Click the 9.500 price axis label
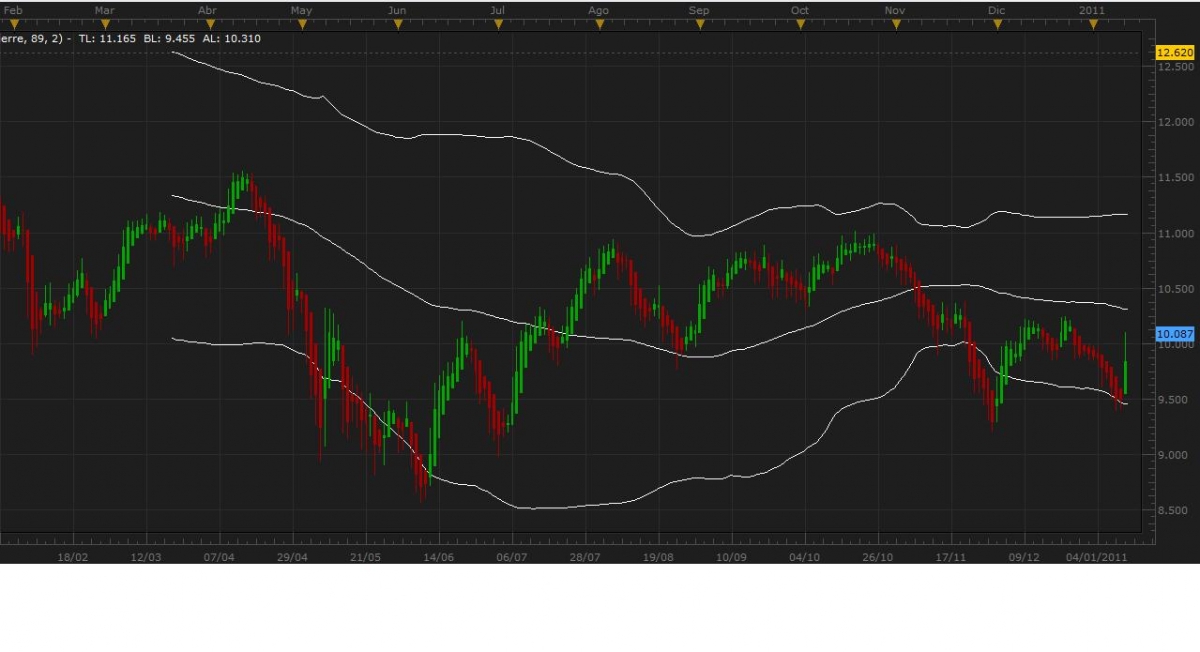Viewport: 1200px width, 652px height. (x=1174, y=400)
